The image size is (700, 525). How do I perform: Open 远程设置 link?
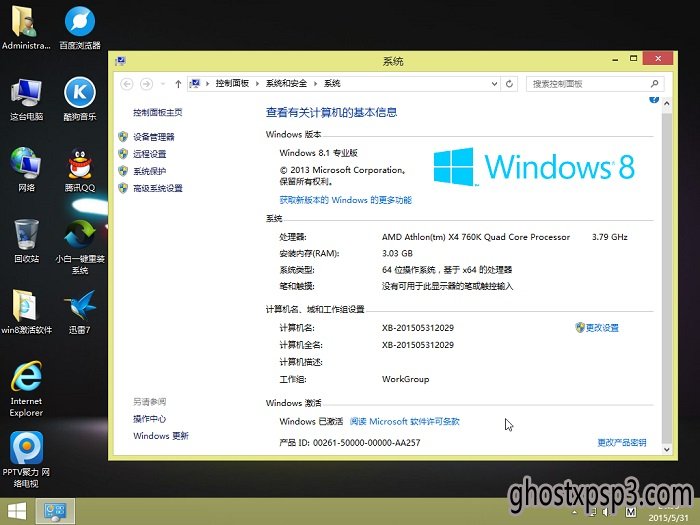(150, 154)
